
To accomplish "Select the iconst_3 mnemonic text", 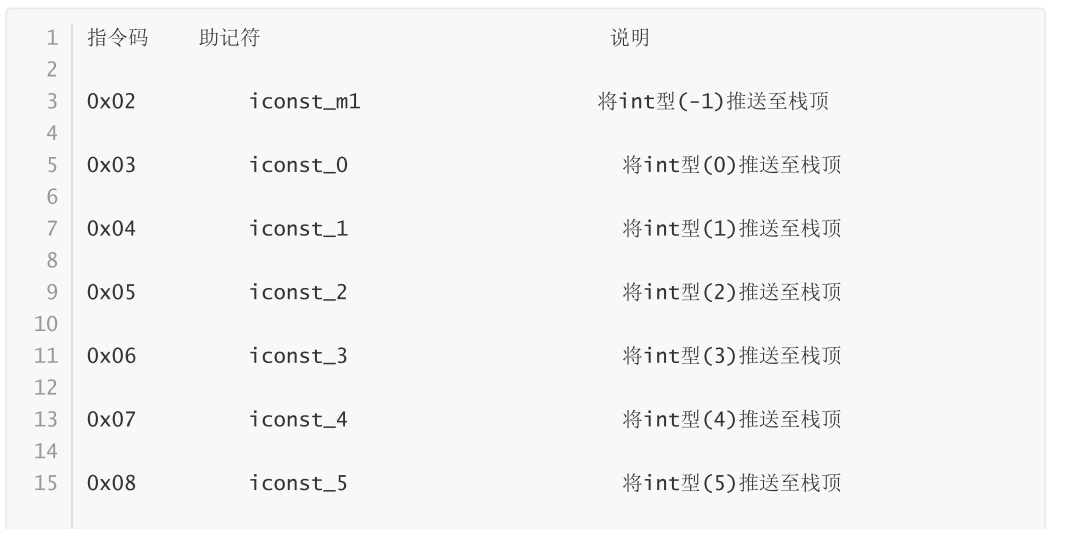I will click(298, 356).
